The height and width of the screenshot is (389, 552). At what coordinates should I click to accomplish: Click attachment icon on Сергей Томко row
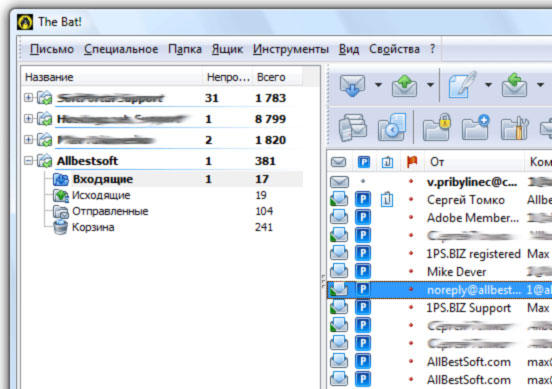tap(387, 200)
